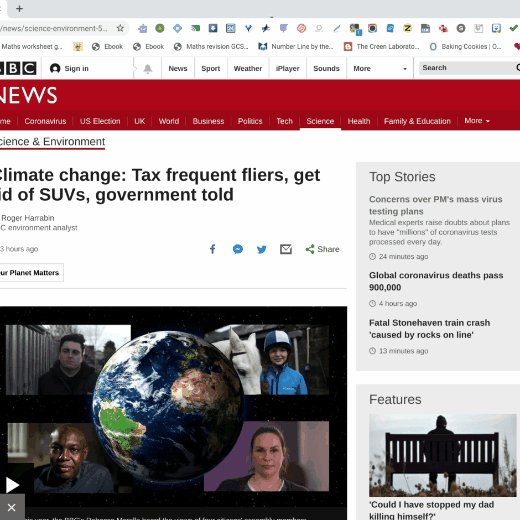Open the Our Planet Matters tag

[31, 273]
